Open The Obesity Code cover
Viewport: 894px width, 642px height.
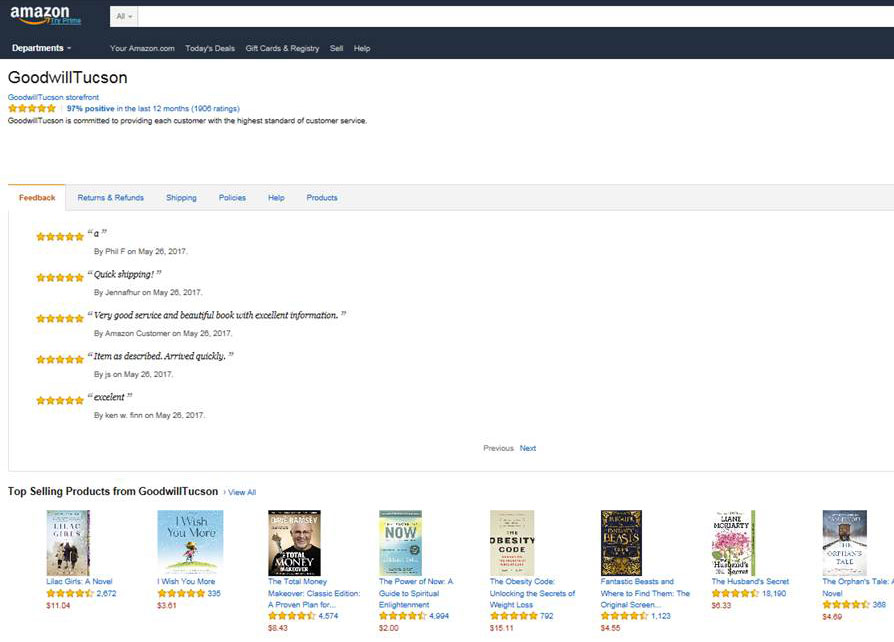click(512, 543)
